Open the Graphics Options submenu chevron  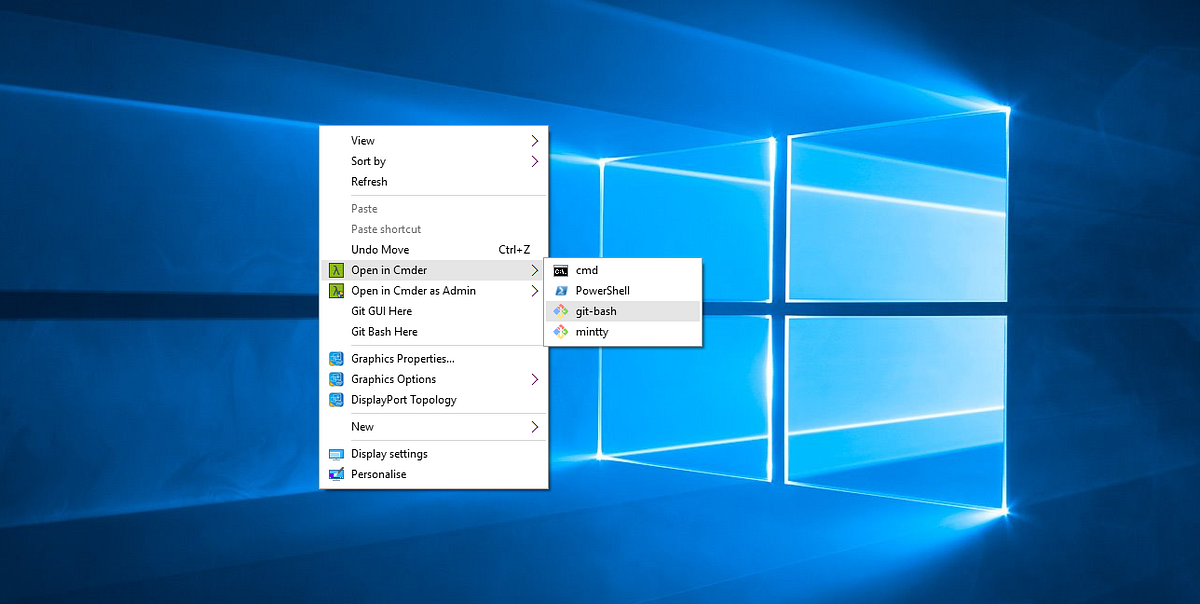[536, 378]
